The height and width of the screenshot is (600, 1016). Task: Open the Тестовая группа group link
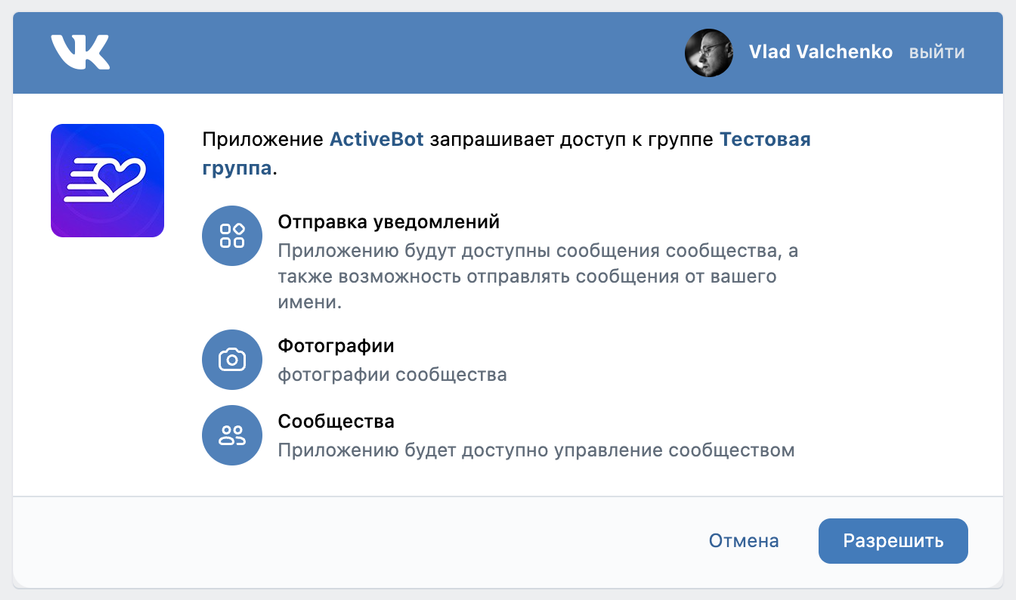coord(764,140)
